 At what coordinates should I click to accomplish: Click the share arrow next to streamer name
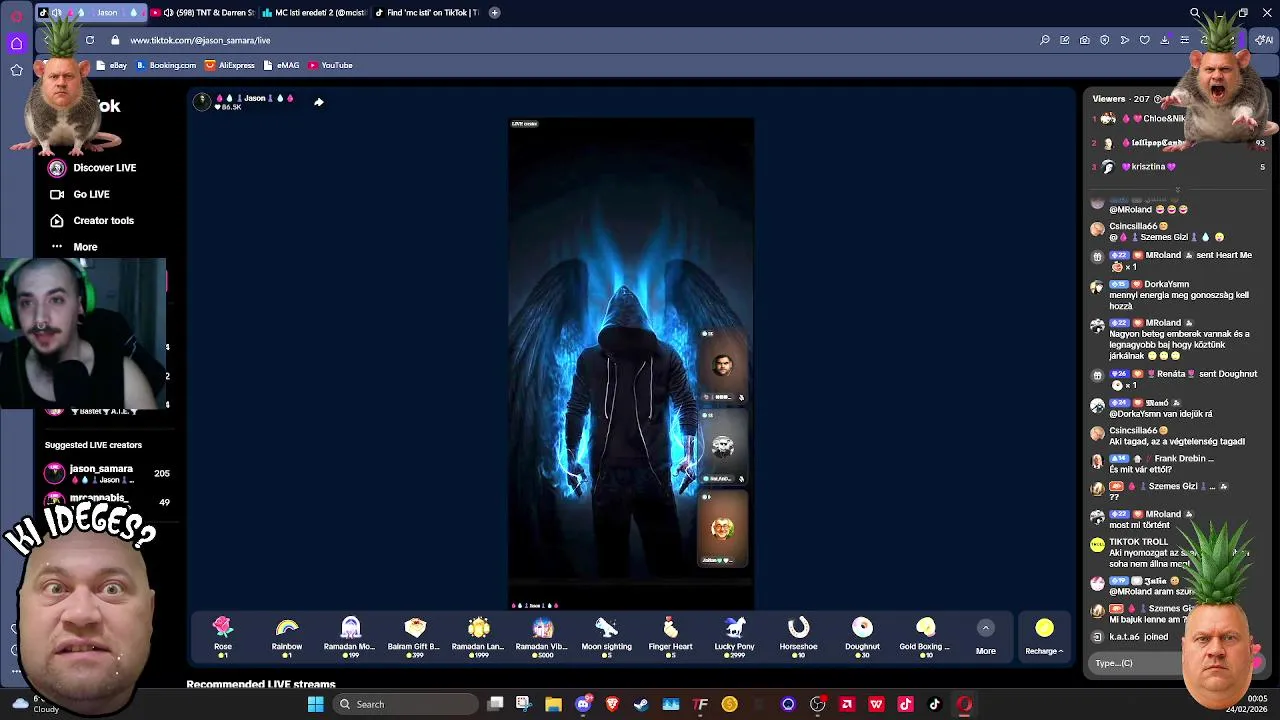pyautogui.click(x=318, y=101)
